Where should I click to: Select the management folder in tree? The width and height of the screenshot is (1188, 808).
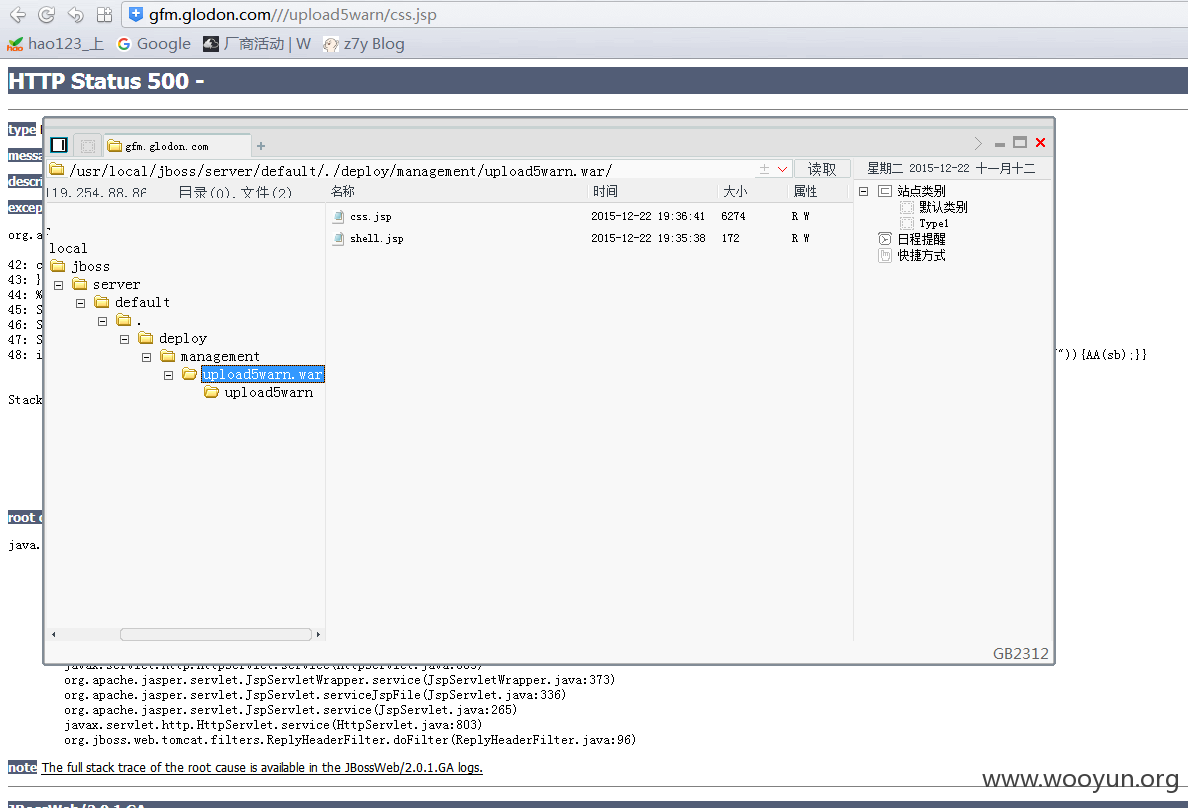click(220, 357)
